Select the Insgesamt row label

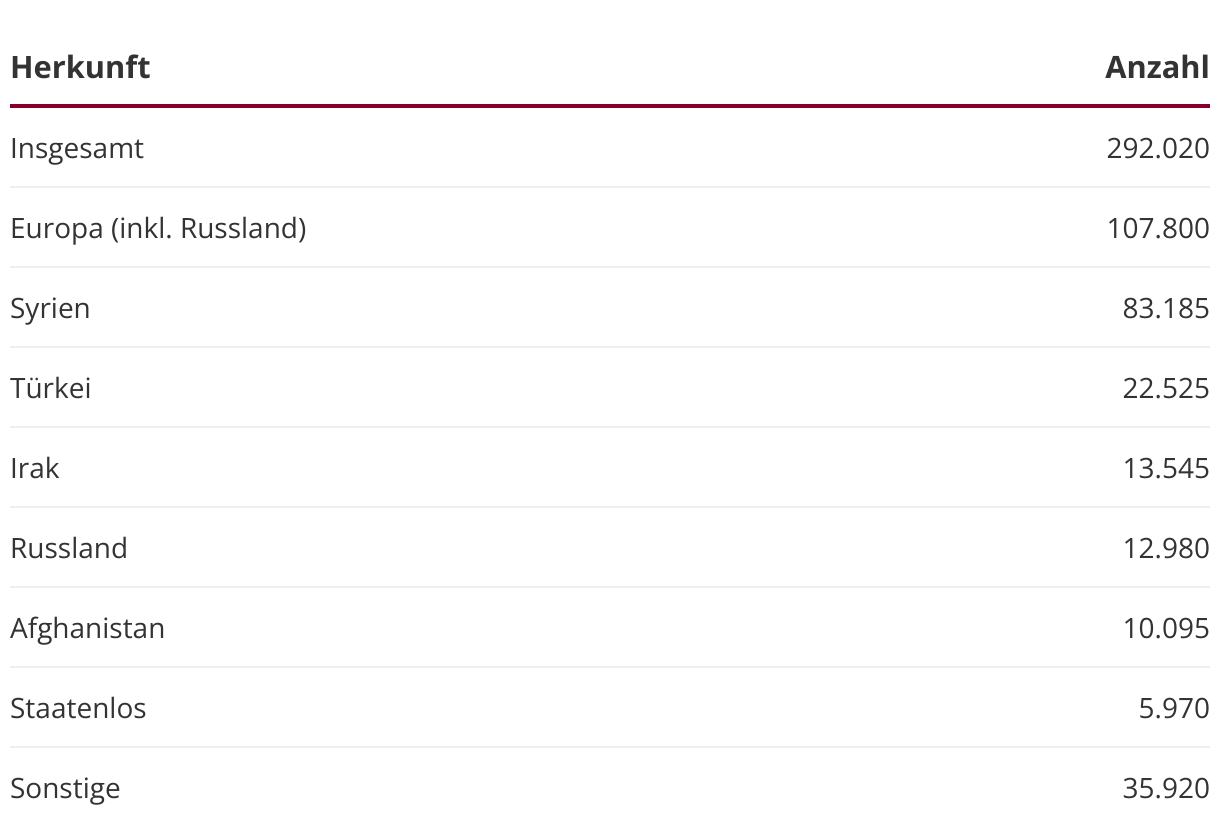pos(77,149)
